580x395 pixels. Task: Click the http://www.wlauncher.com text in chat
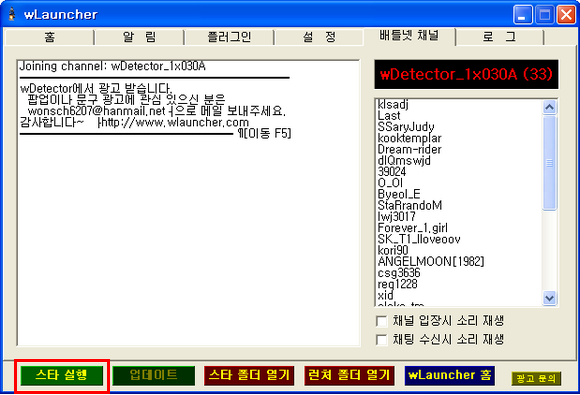[x=175, y=122]
